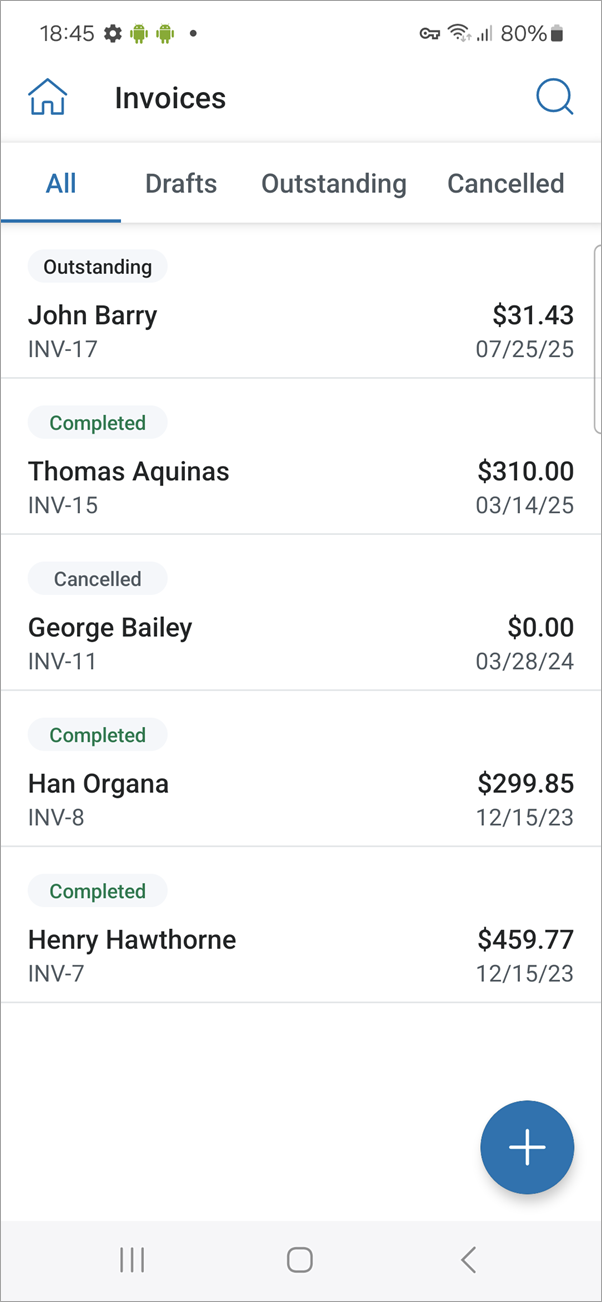Tap the autofill key icon in status bar
Image resolution: width=602 pixels, height=1302 pixels.
click(431, 33)
